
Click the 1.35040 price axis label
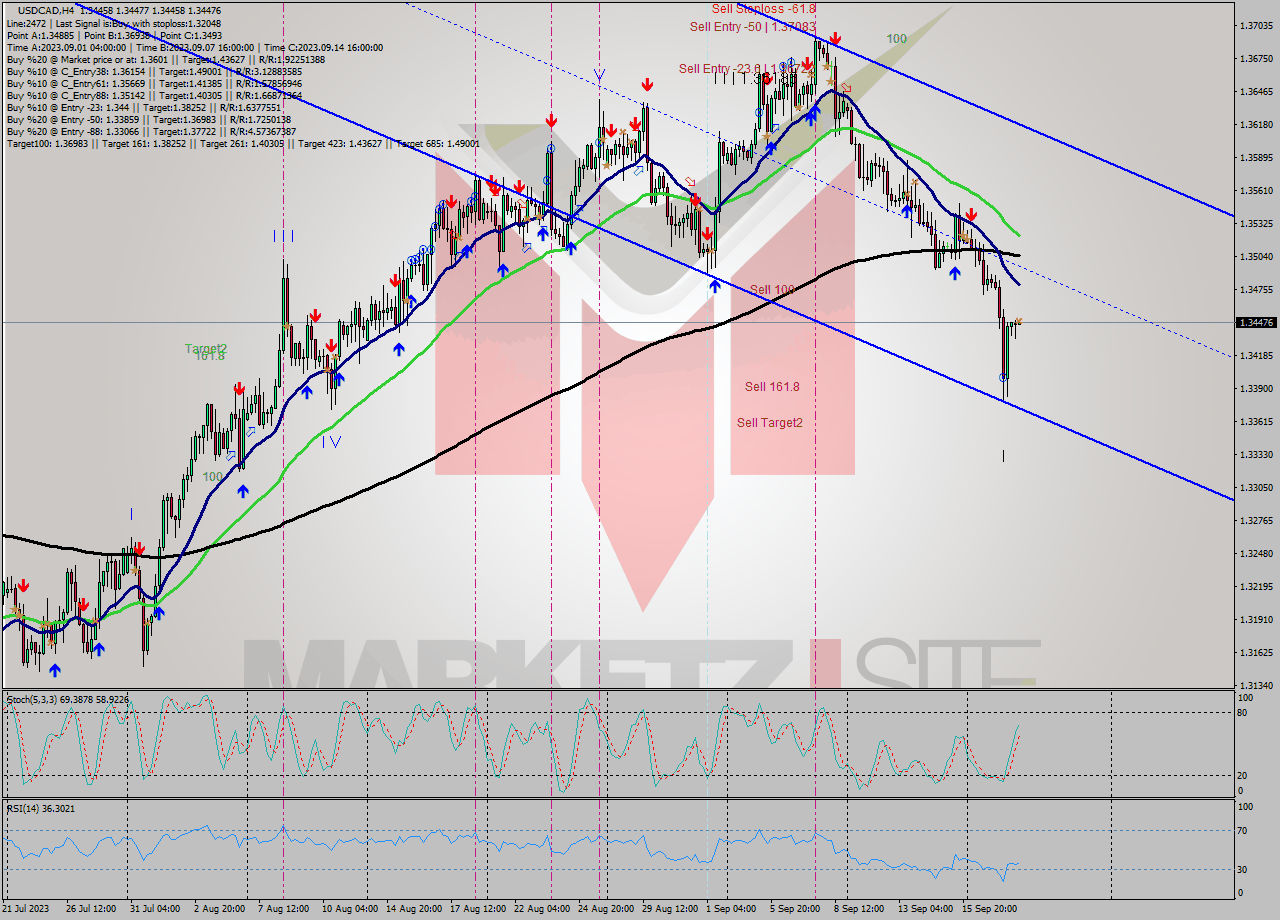click(1255, 256)
